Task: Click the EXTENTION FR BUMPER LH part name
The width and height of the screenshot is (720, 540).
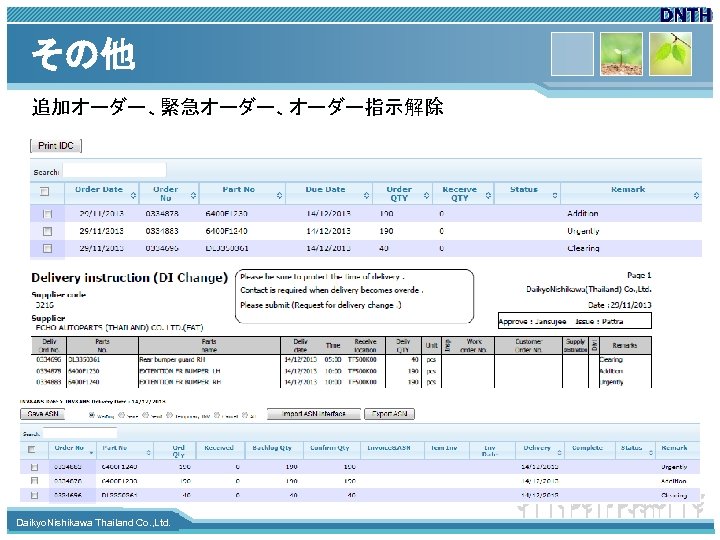Action: 180,371
